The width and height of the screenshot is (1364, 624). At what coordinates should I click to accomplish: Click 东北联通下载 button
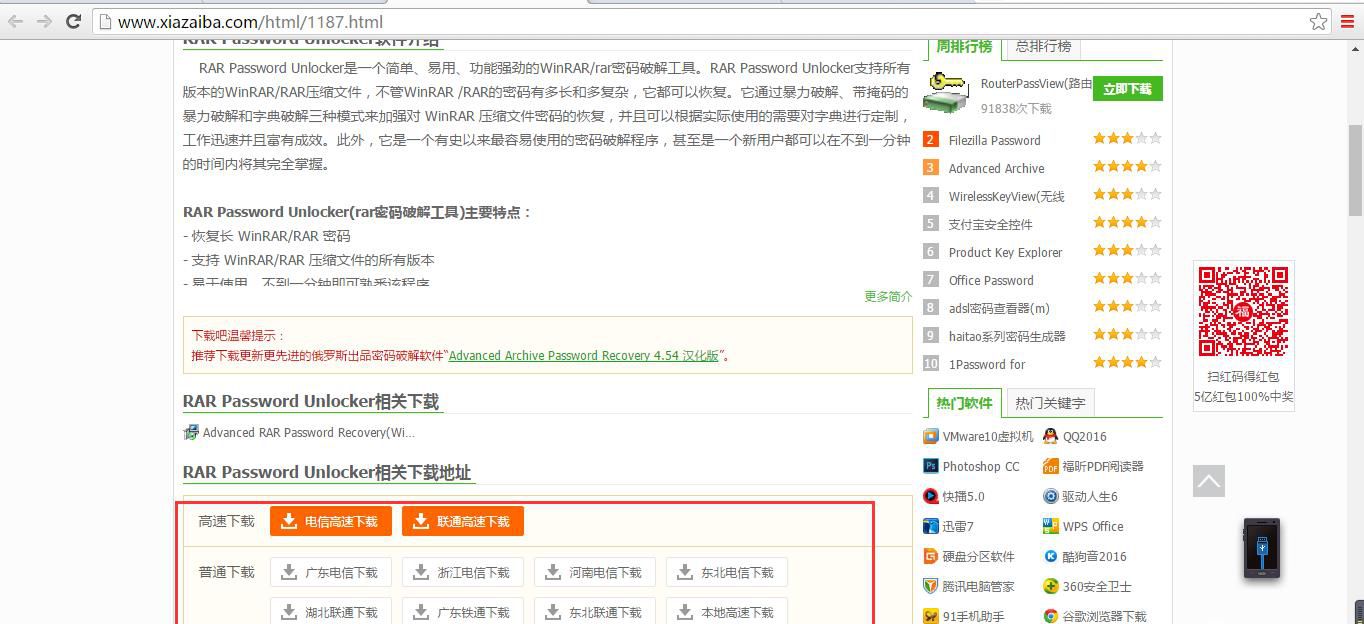click(595, 611)
